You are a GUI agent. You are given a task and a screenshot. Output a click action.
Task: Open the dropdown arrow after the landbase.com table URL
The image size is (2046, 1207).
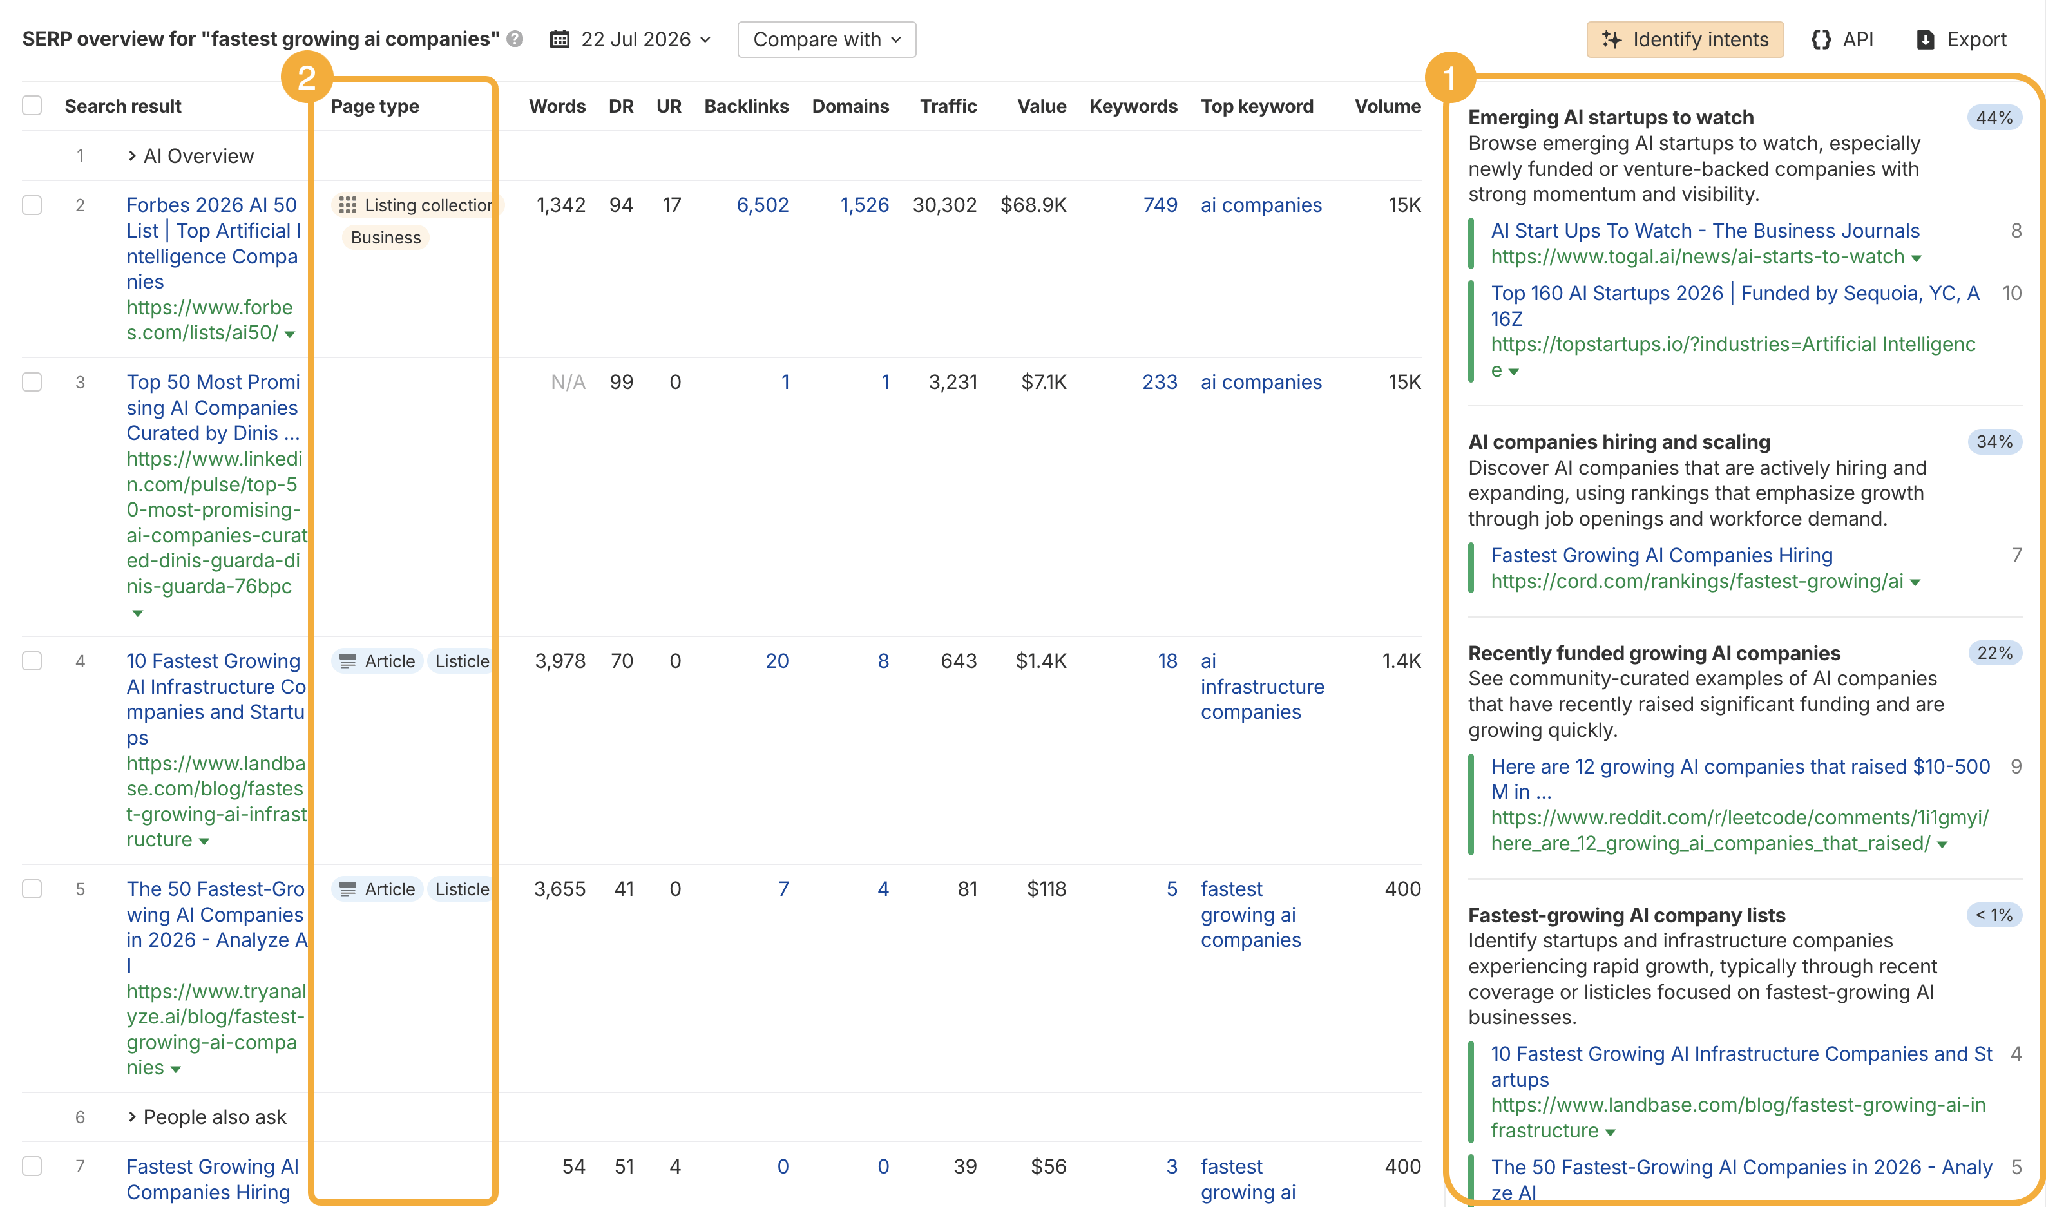pos(204,841)
